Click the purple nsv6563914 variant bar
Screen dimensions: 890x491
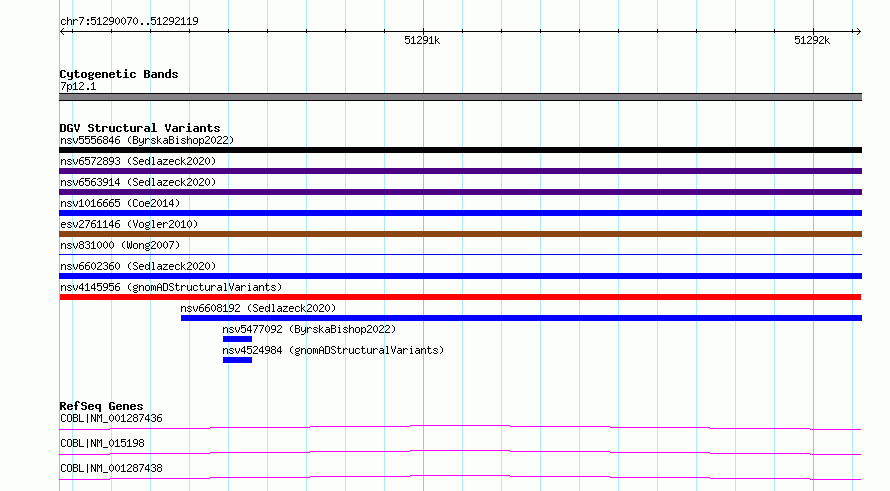coord(460,192)
